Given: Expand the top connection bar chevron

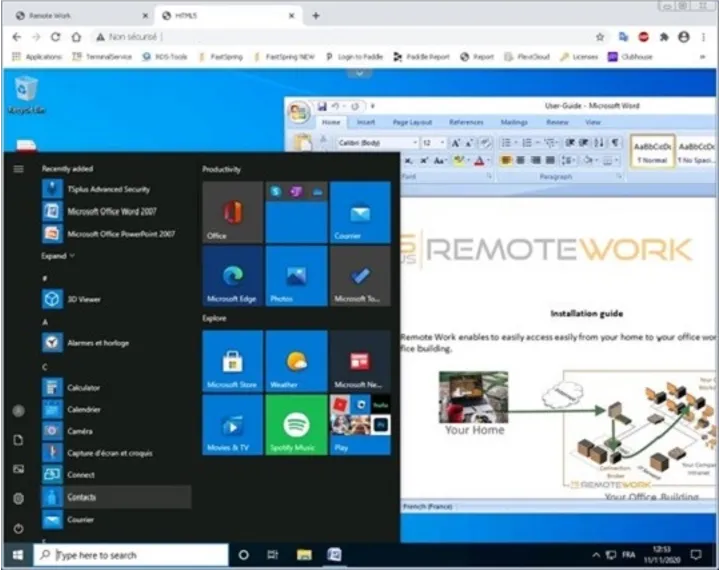Looking at the screenshot, I should point(360,73).
